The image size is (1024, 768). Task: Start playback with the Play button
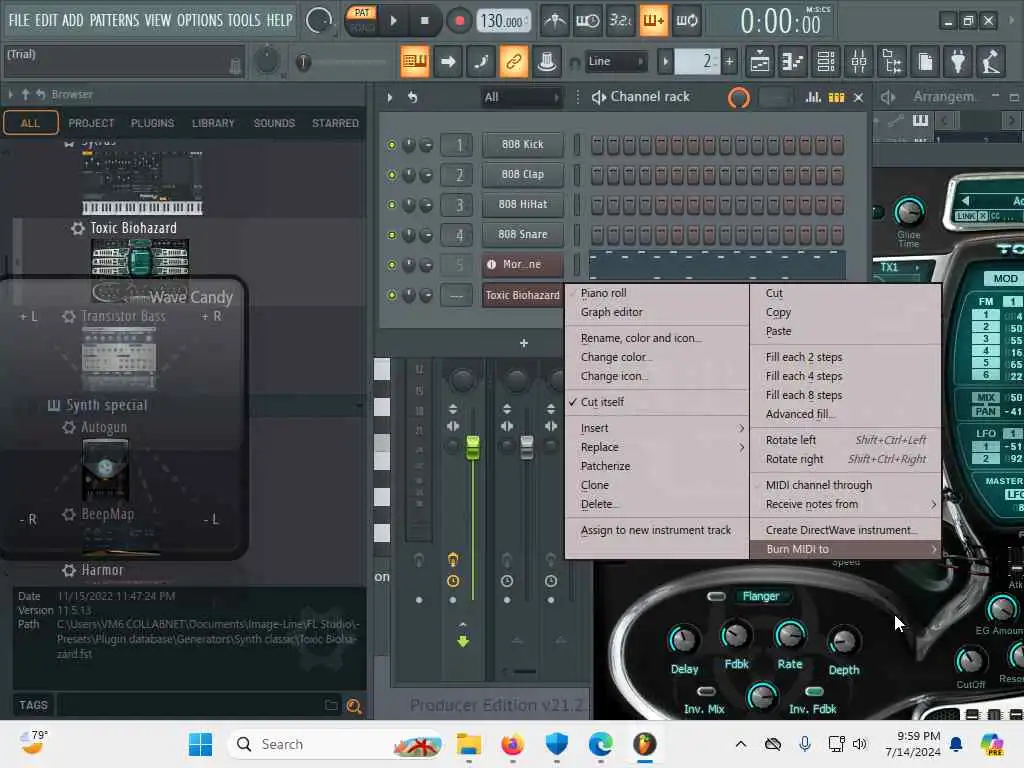(393, 21)
